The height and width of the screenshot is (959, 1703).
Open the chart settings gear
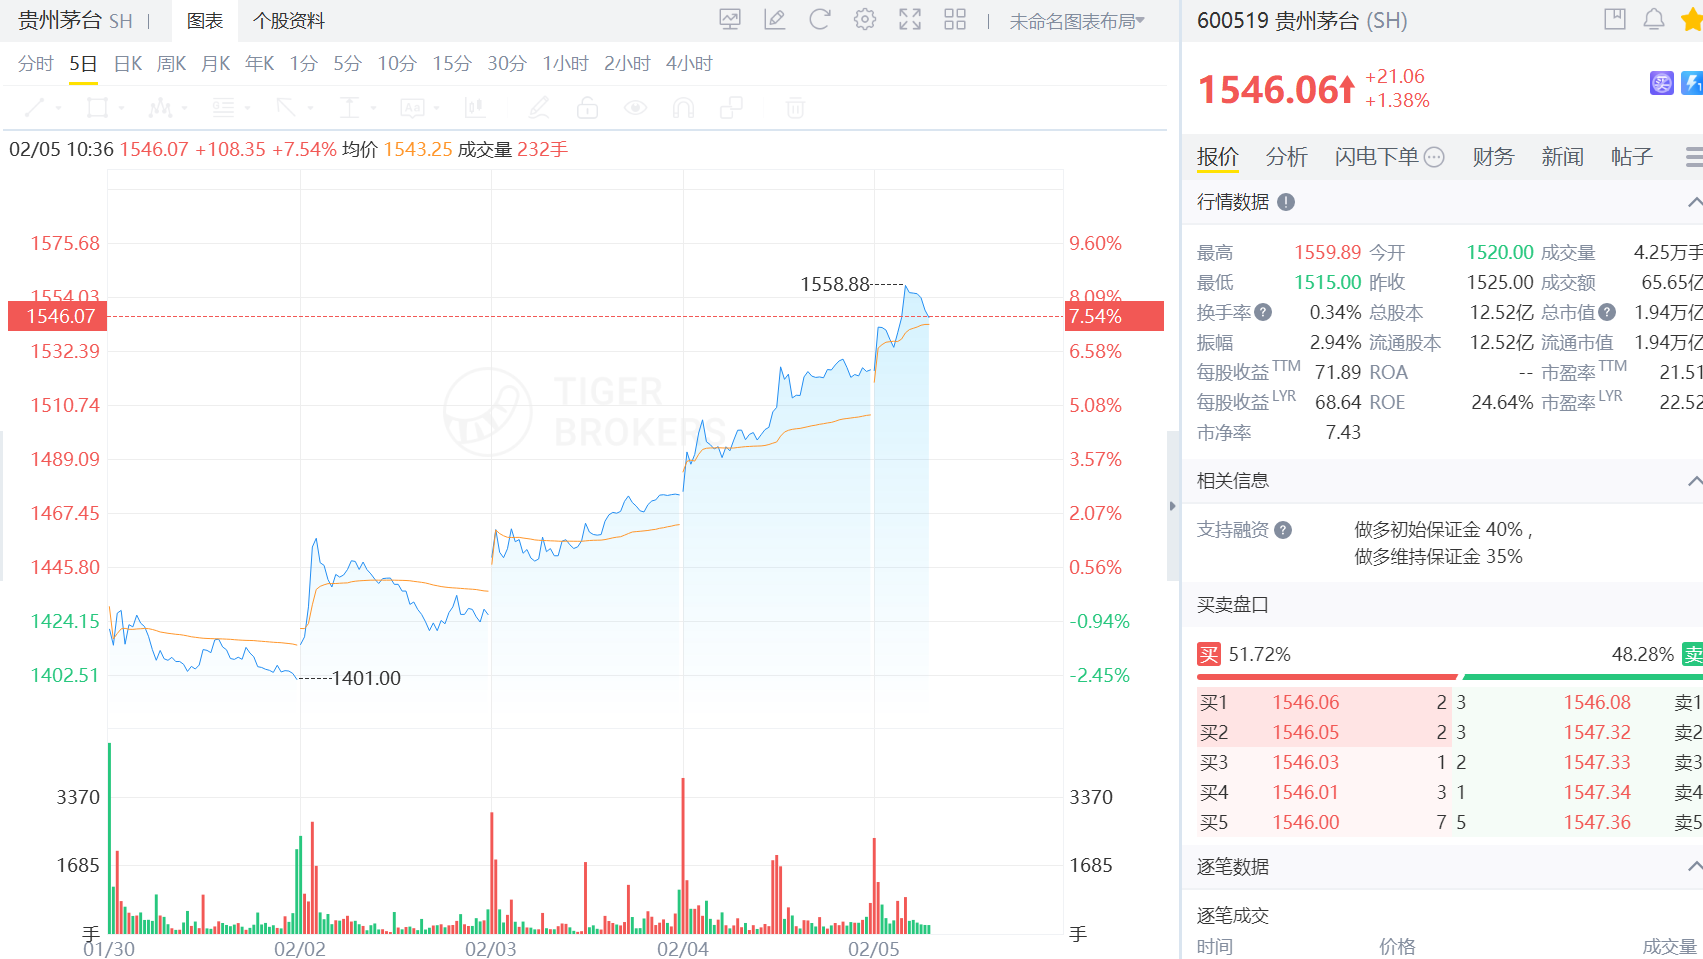[864, 19]
